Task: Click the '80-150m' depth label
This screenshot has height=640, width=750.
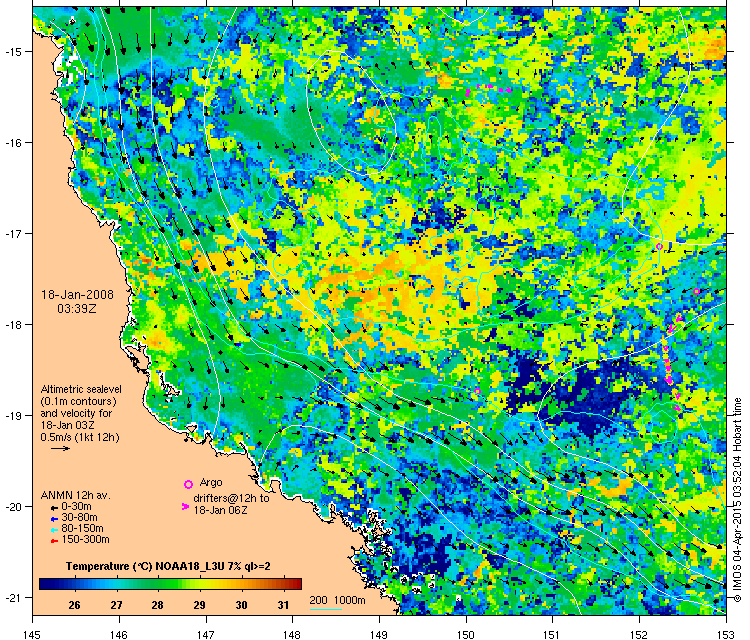Action: point(82,529)
